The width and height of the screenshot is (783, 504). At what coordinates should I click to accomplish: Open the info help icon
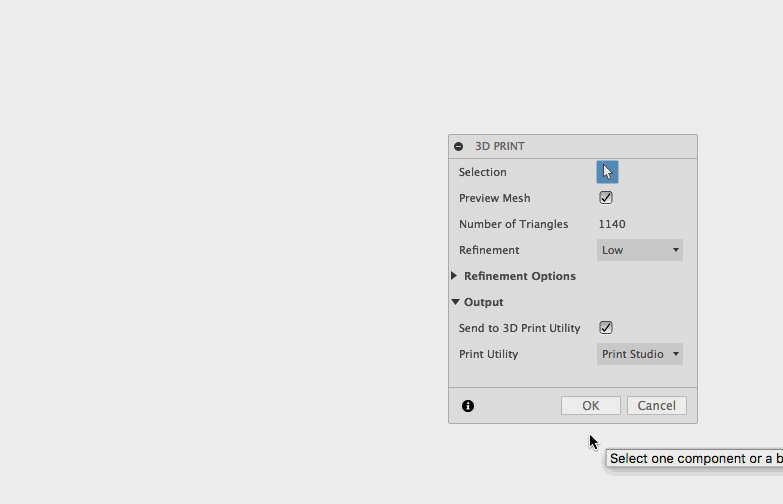click(468, 406)
